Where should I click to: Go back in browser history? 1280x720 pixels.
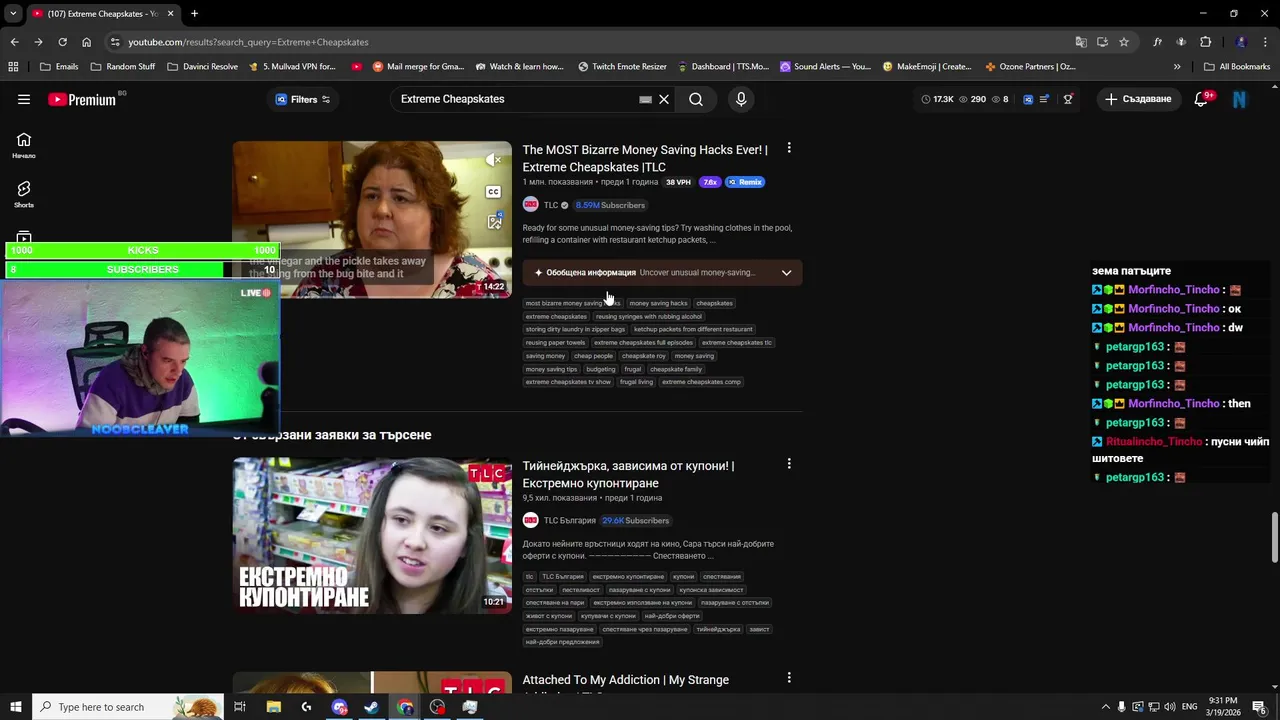[x=14, y=42]
